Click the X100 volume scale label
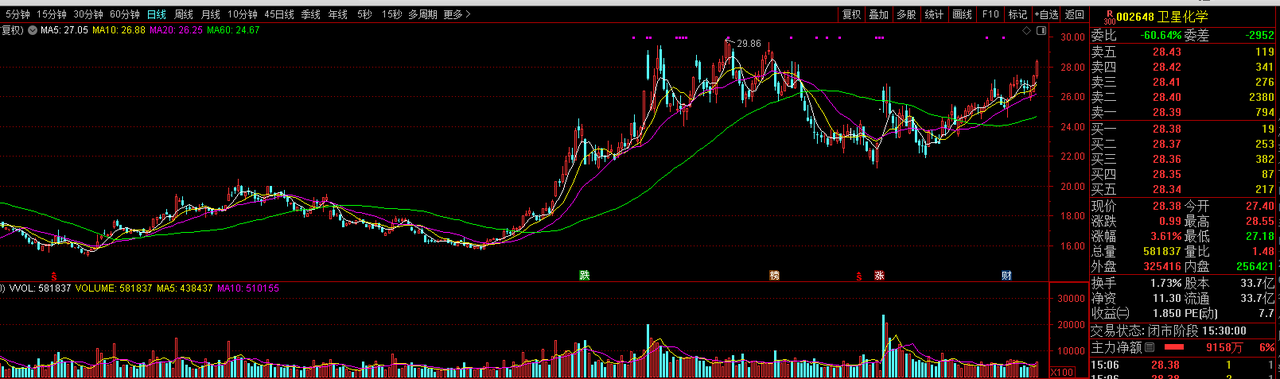Screen dimensions: 1280x379 (1062, 372)
